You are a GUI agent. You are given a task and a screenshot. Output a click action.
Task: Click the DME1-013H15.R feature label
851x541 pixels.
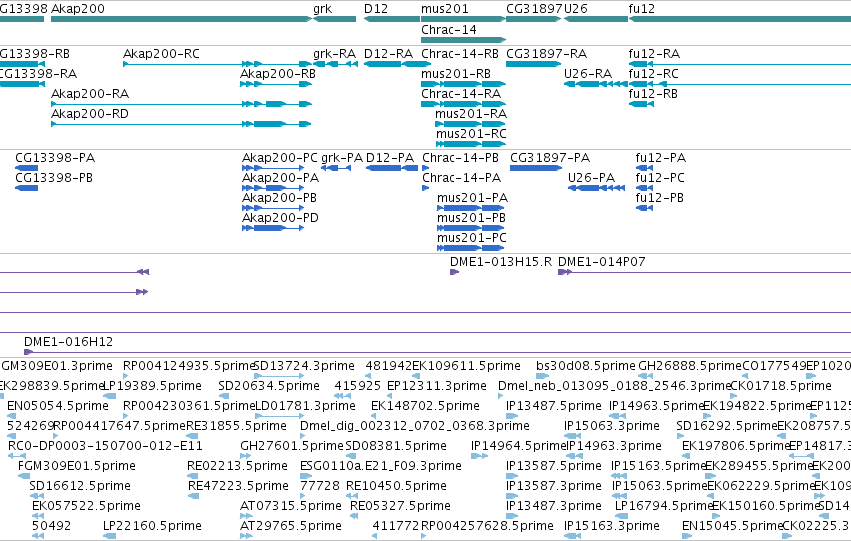pyautogui.click(x=501, y=262)
